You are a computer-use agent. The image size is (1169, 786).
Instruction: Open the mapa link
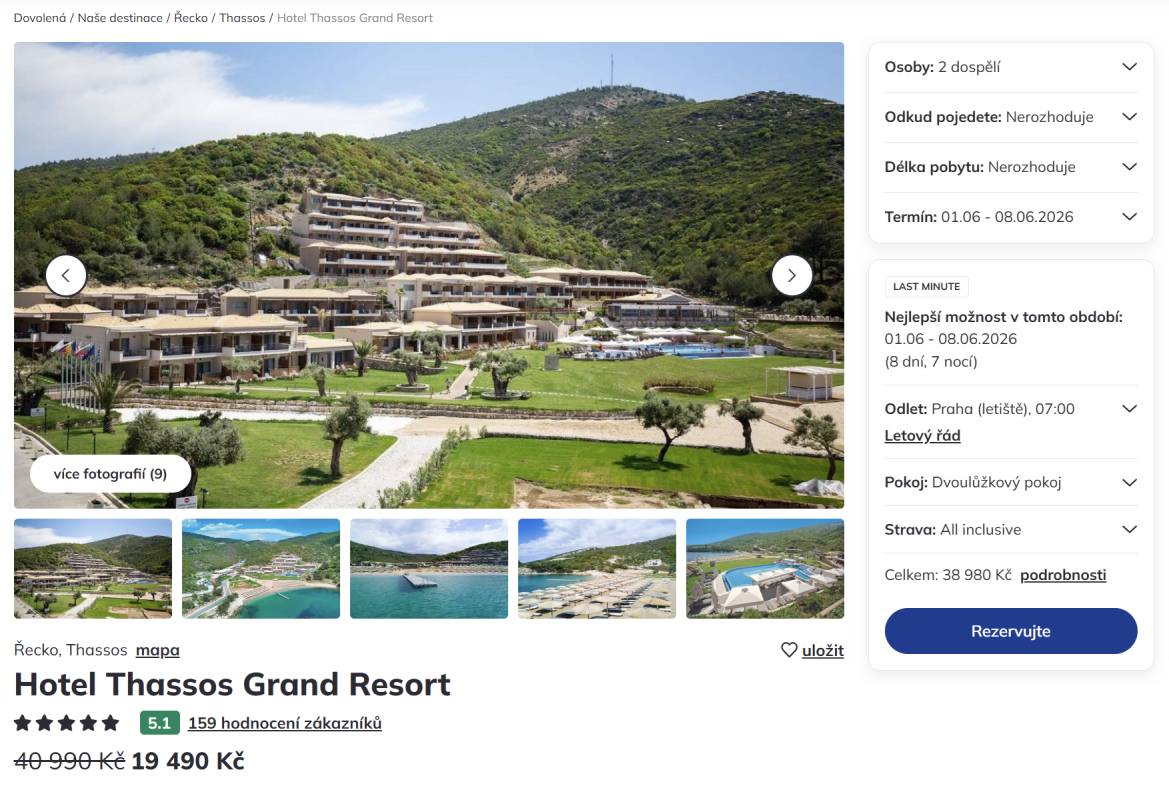(158, 650)
